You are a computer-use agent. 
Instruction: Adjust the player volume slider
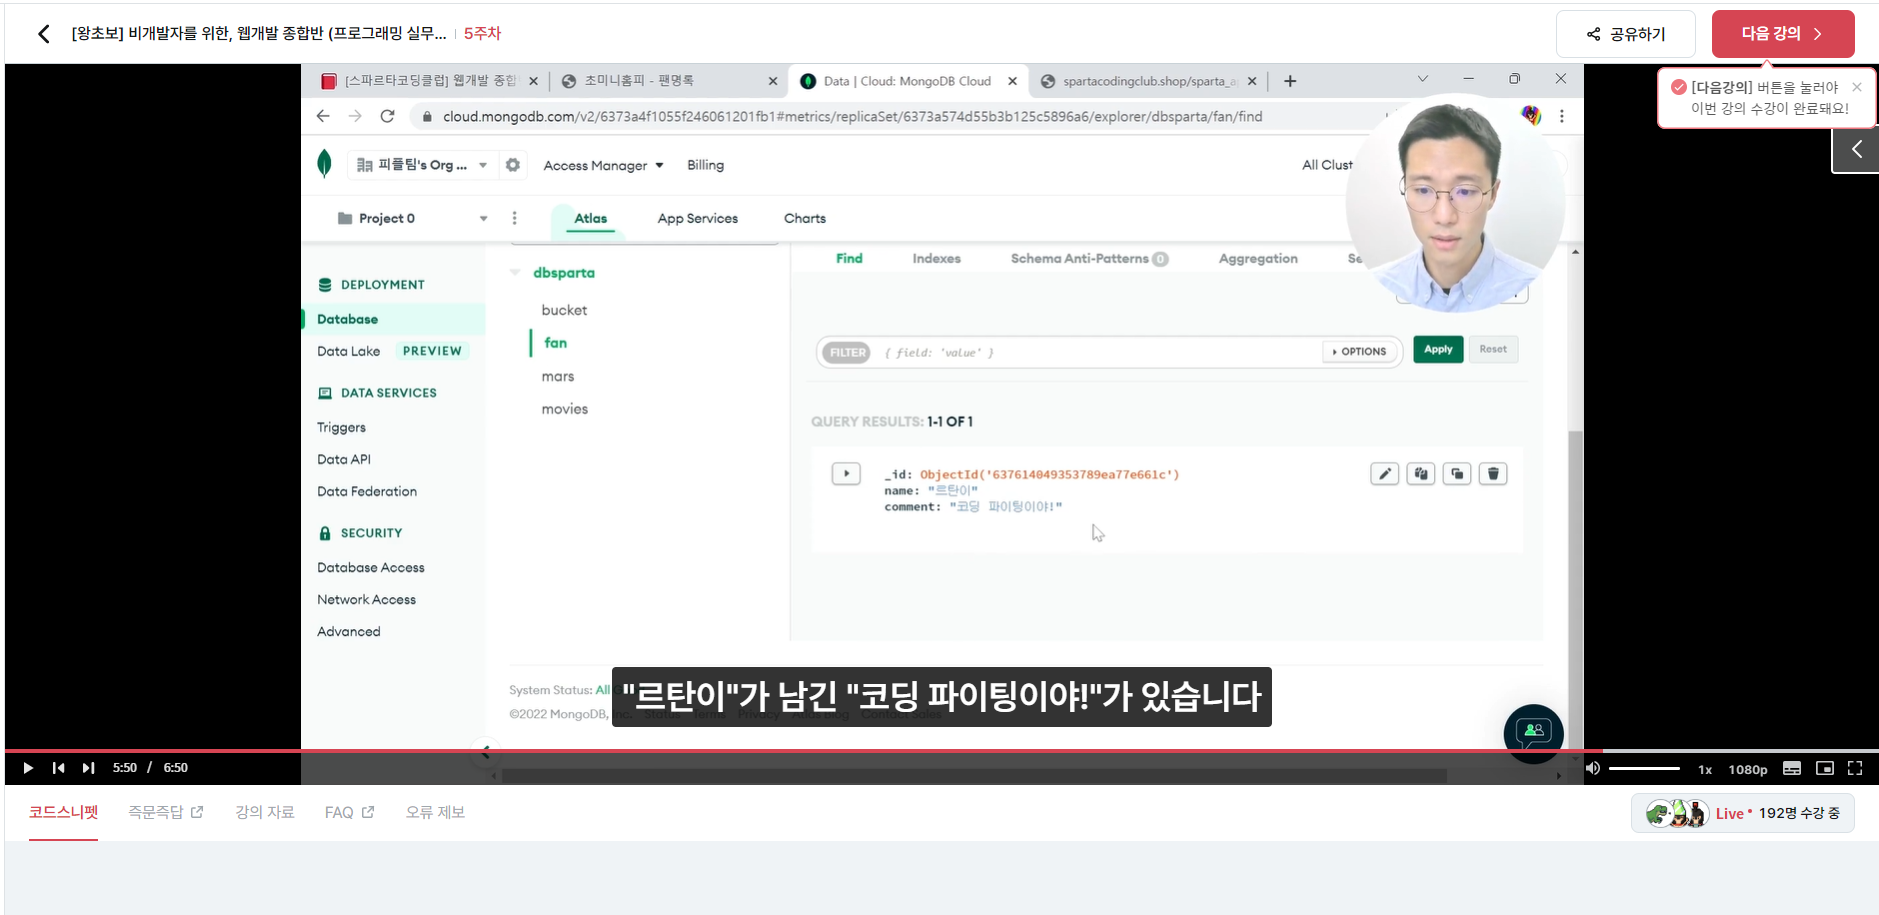point(1644,768)
